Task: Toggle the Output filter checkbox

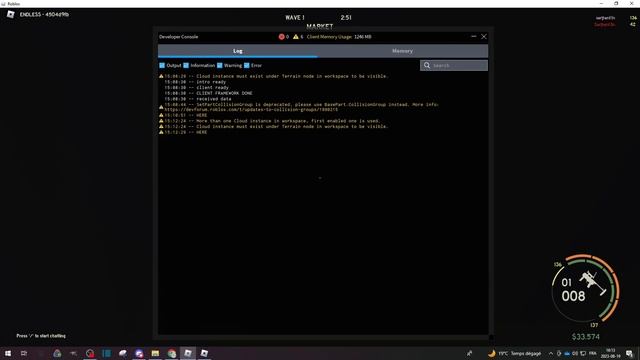Action: coord(162,65)
